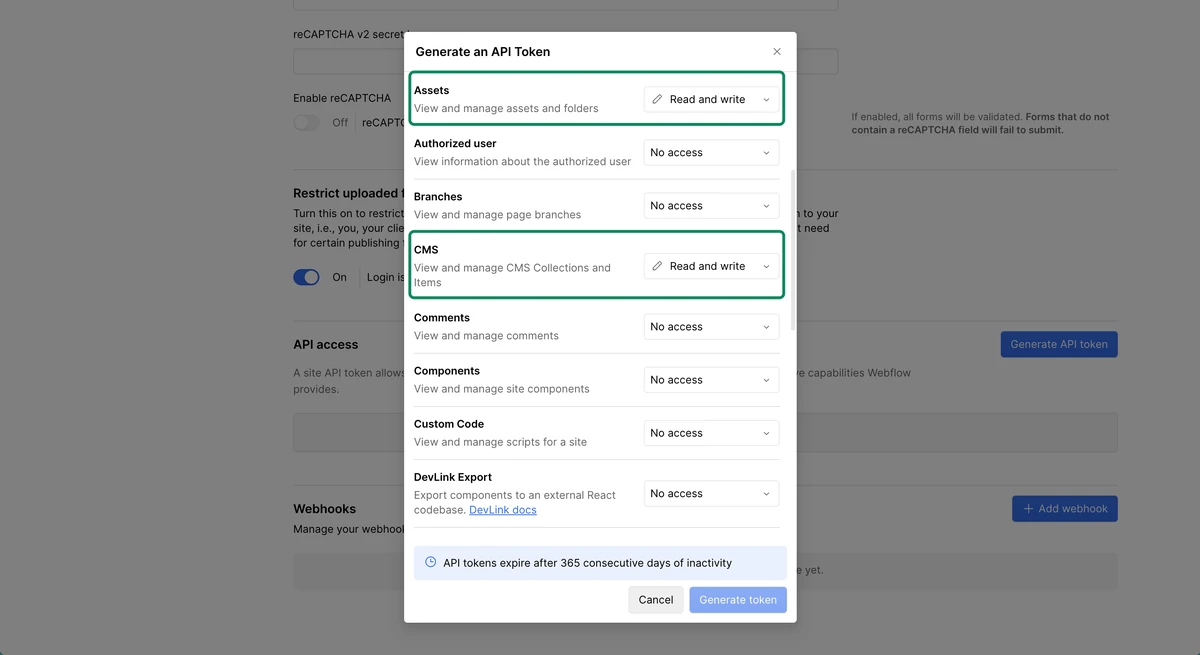Image resolution: width=1200 pixels, height=655 pixels.
Task: Open the DevLink Export permission dropdown
Action: 711,493
